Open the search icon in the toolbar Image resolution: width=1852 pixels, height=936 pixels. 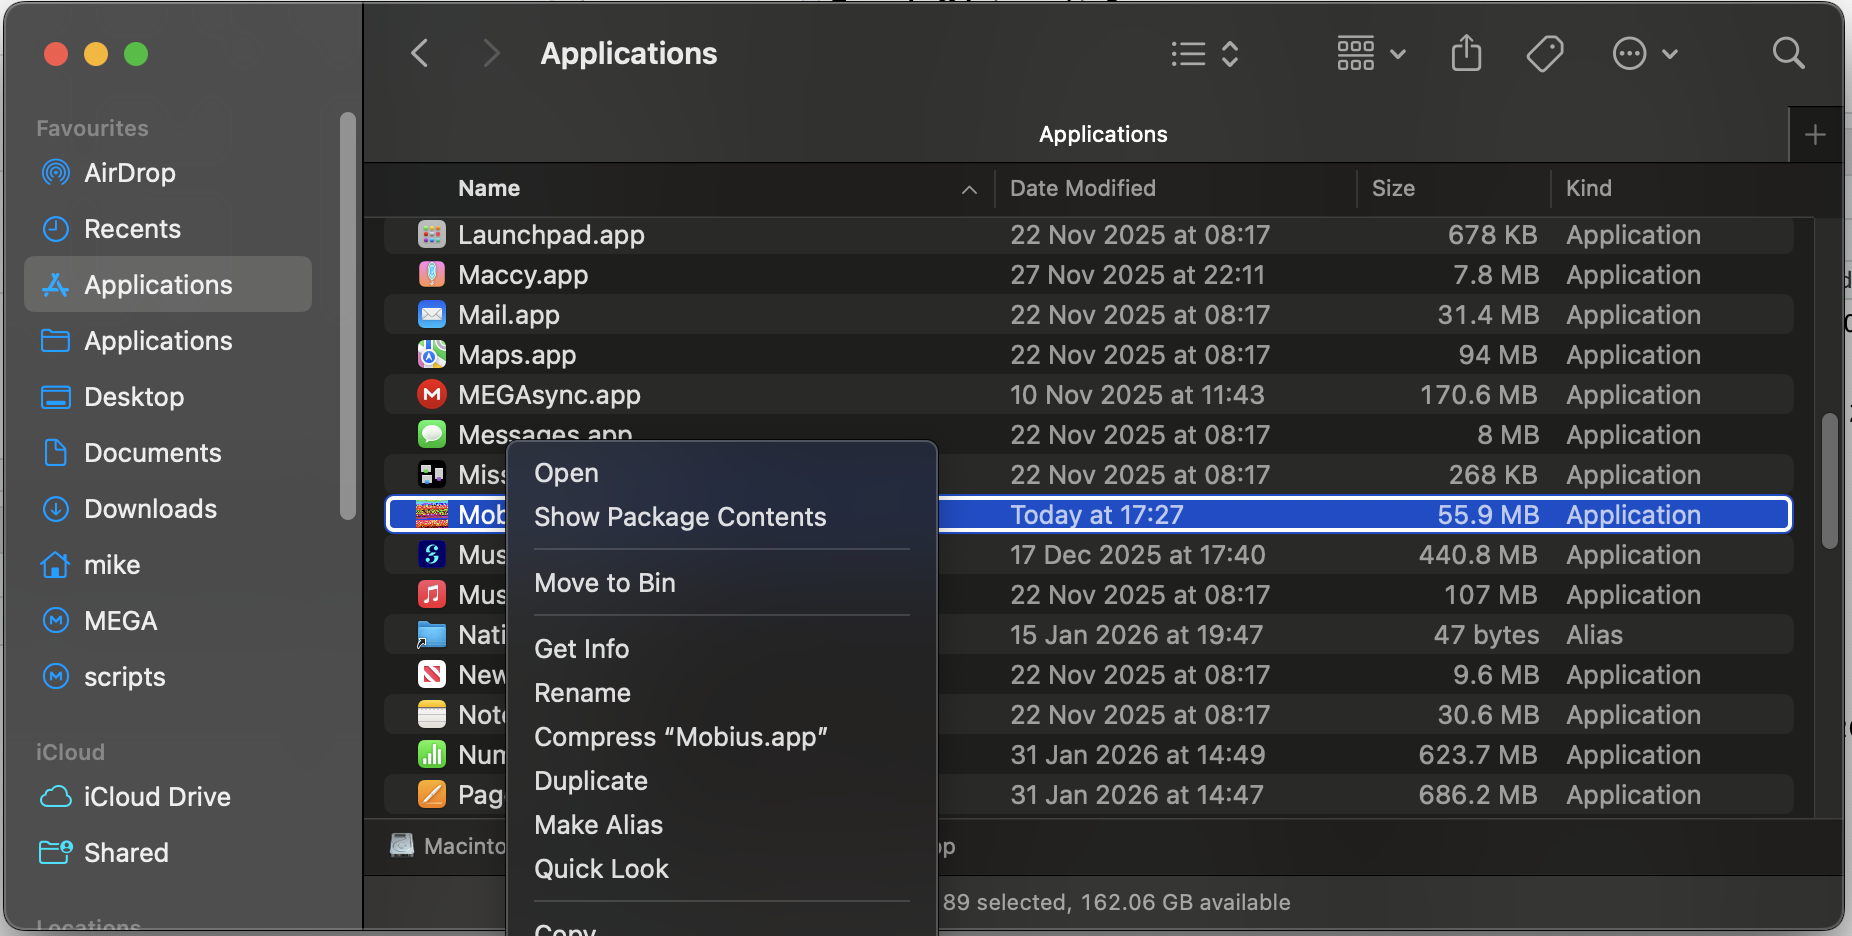pos(1787,53)
